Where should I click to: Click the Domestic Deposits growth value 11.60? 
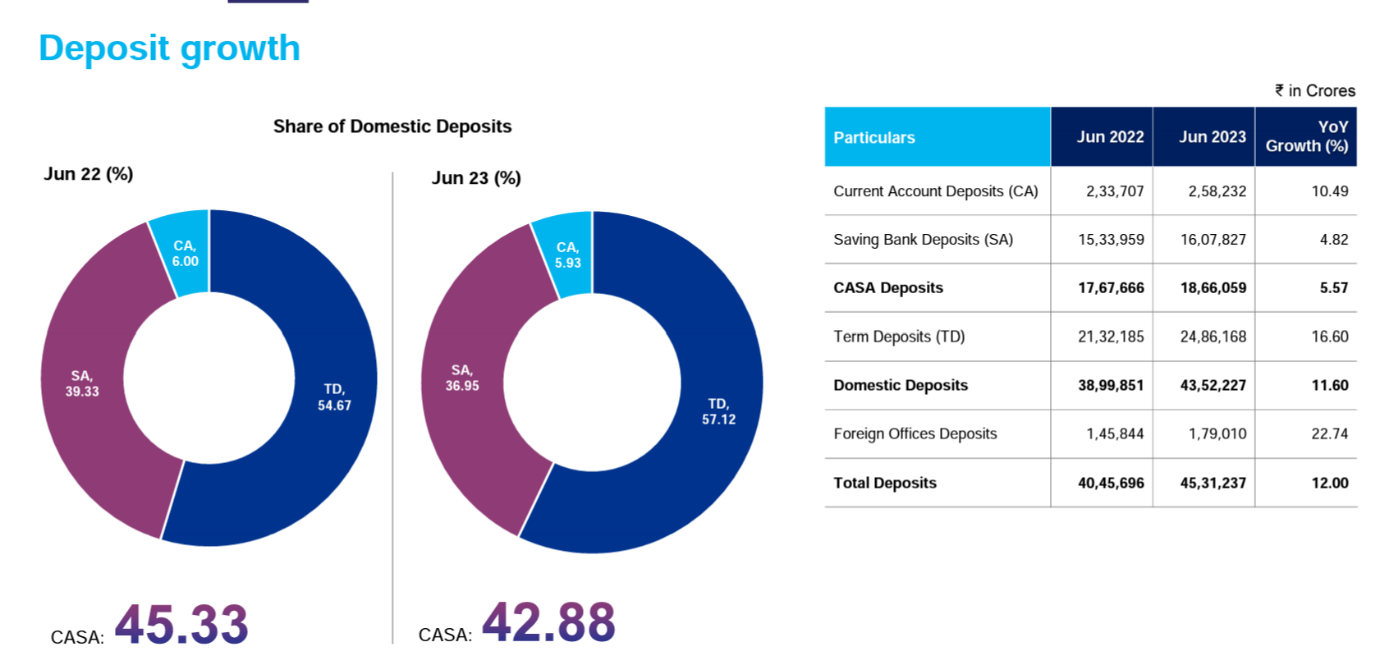click(1330, 385)
